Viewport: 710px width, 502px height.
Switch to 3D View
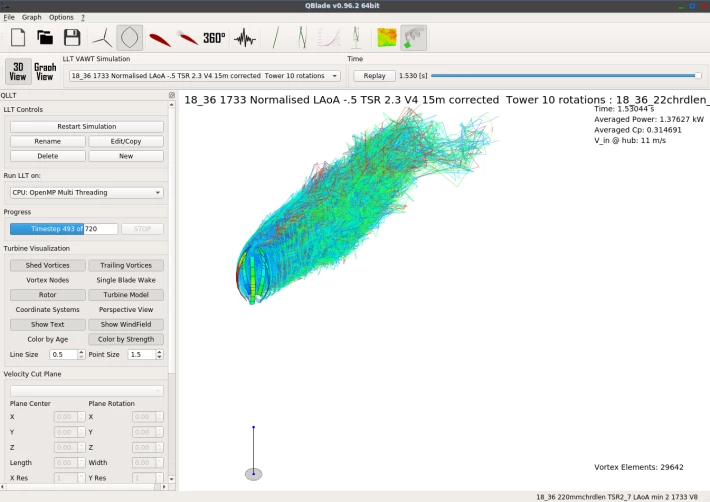coord(18,72)
